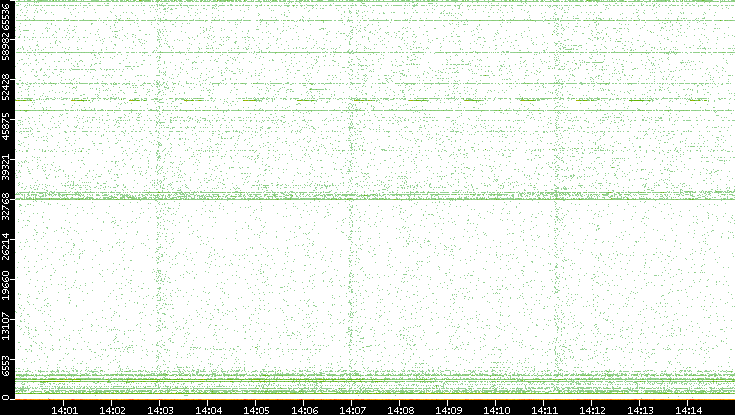Image resolution: width=735 pixels, height=415 pixels.
Task: Click the 58982 vertical axis label
Action: pos(7,50)
